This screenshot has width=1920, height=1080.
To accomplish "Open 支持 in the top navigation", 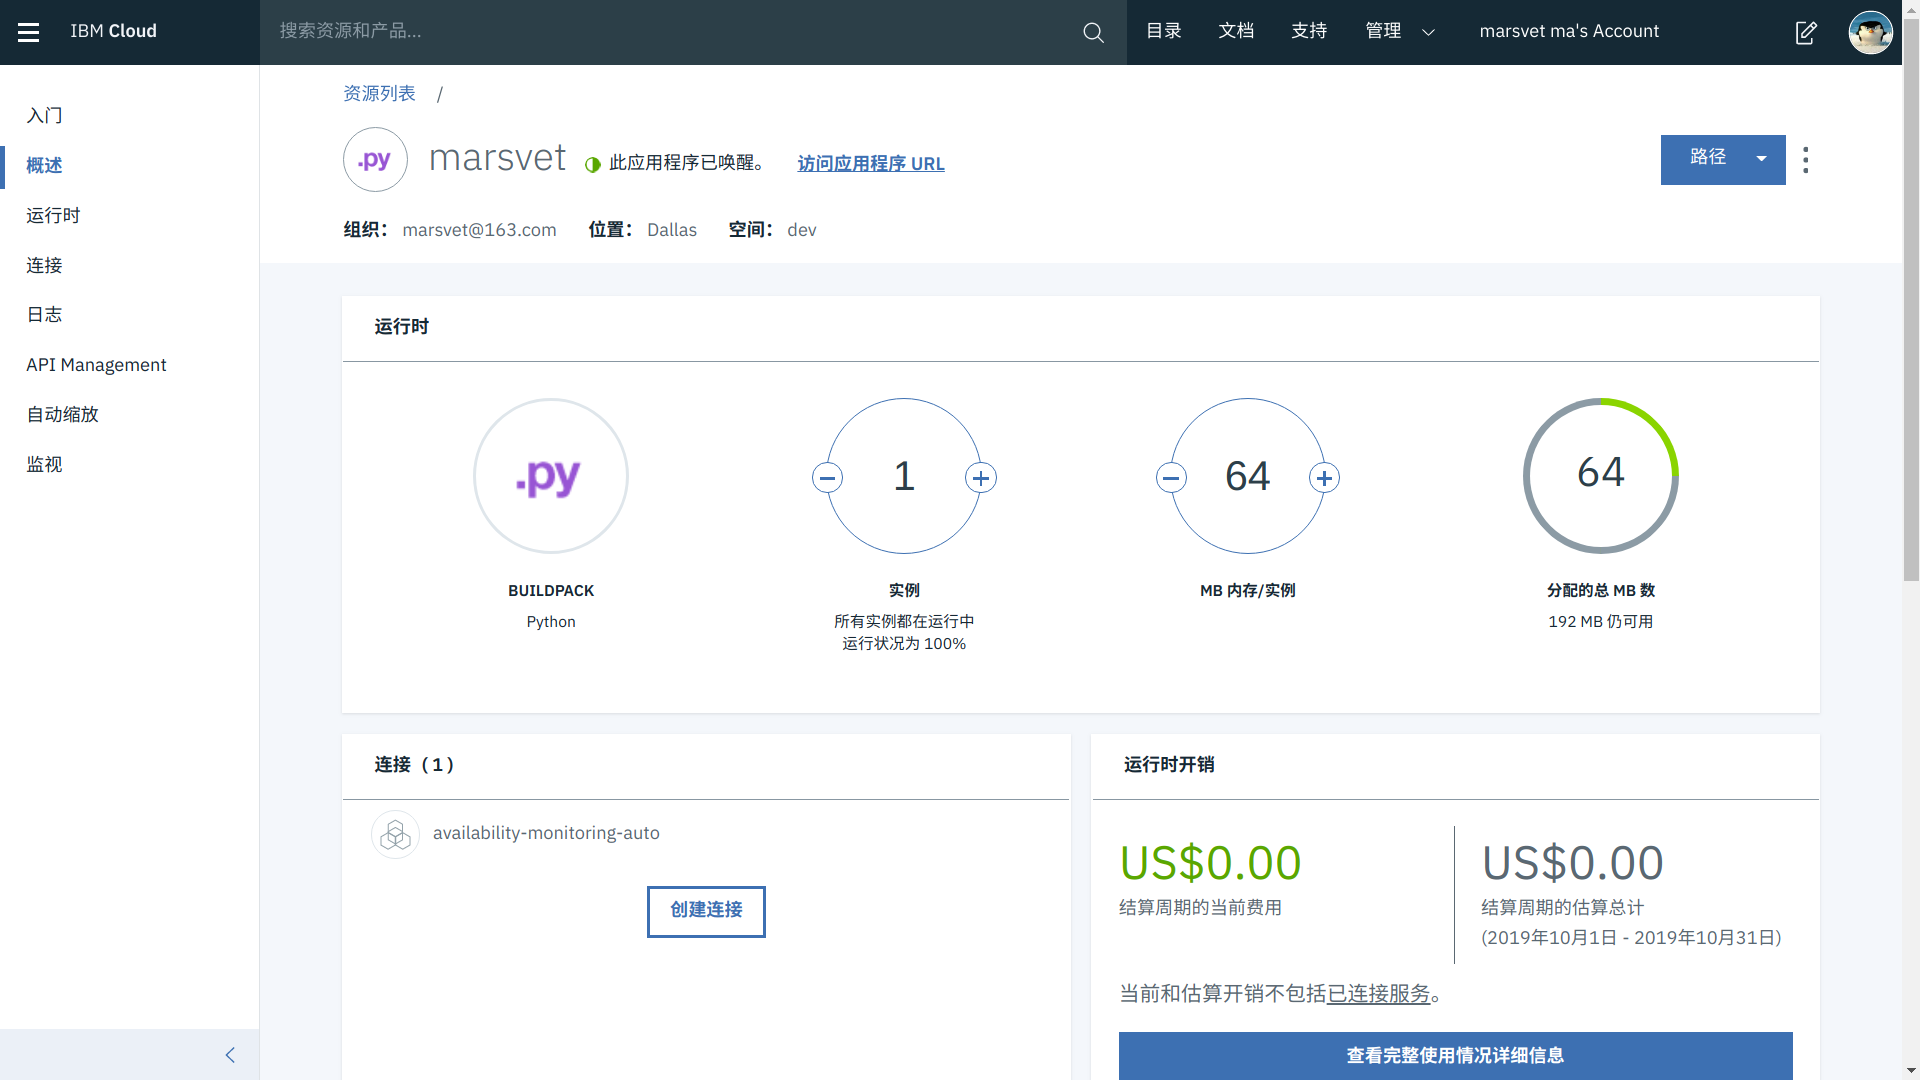I will pos(1309,32).
